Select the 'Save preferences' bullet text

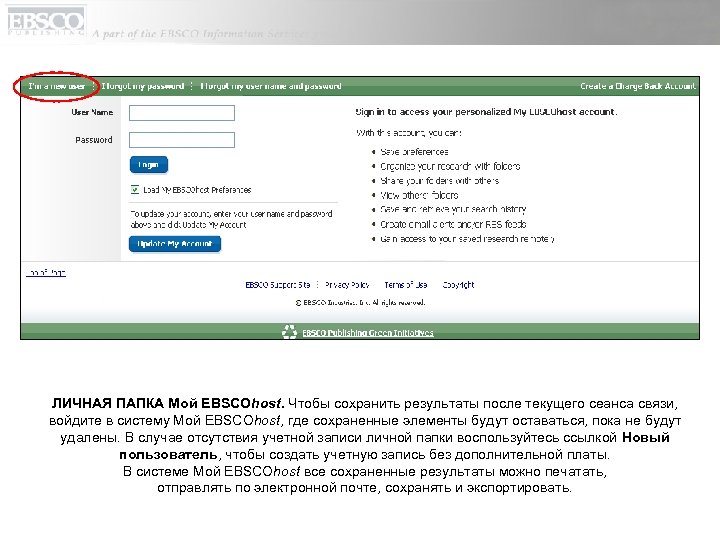tap(414, 152)
